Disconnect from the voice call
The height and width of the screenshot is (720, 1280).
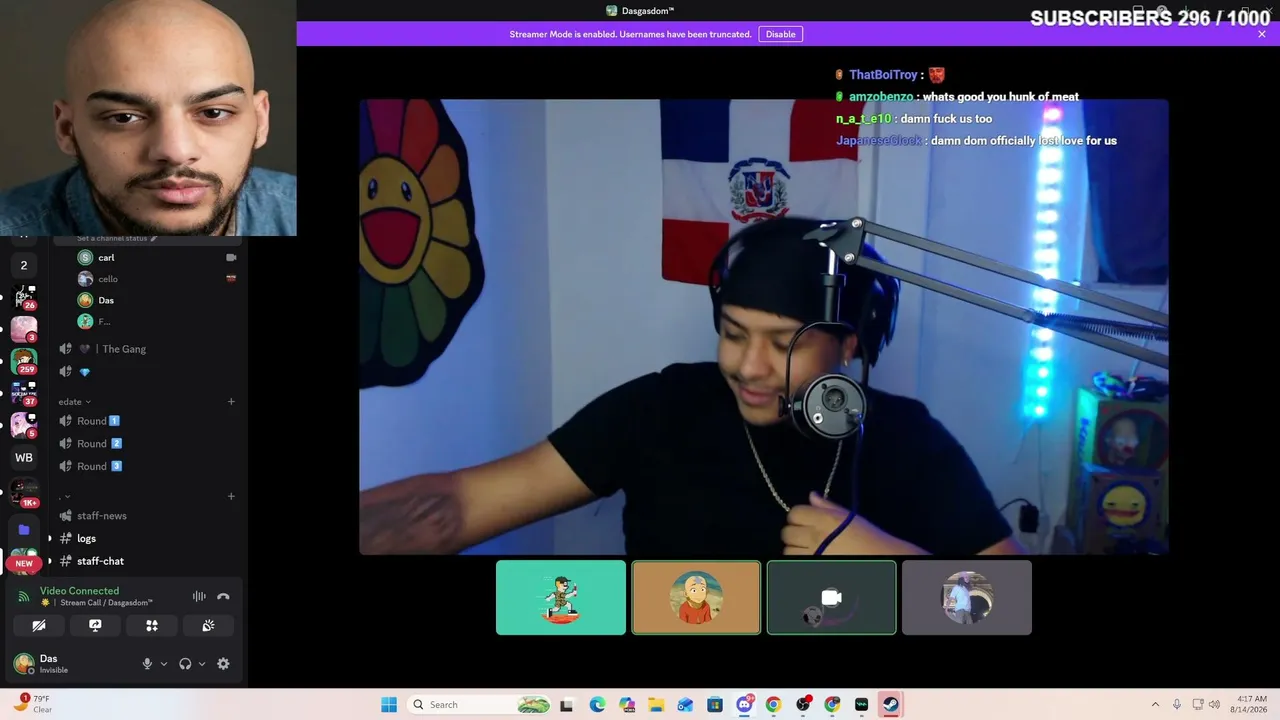(x=223, y=596)
